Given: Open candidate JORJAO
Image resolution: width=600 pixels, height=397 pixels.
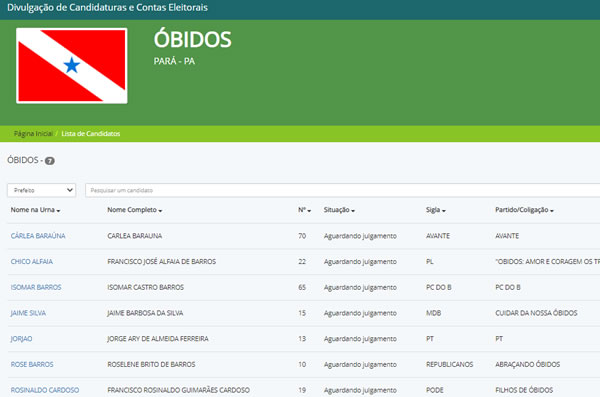Looking at the screenshot, I should click(x=21, y=339).
